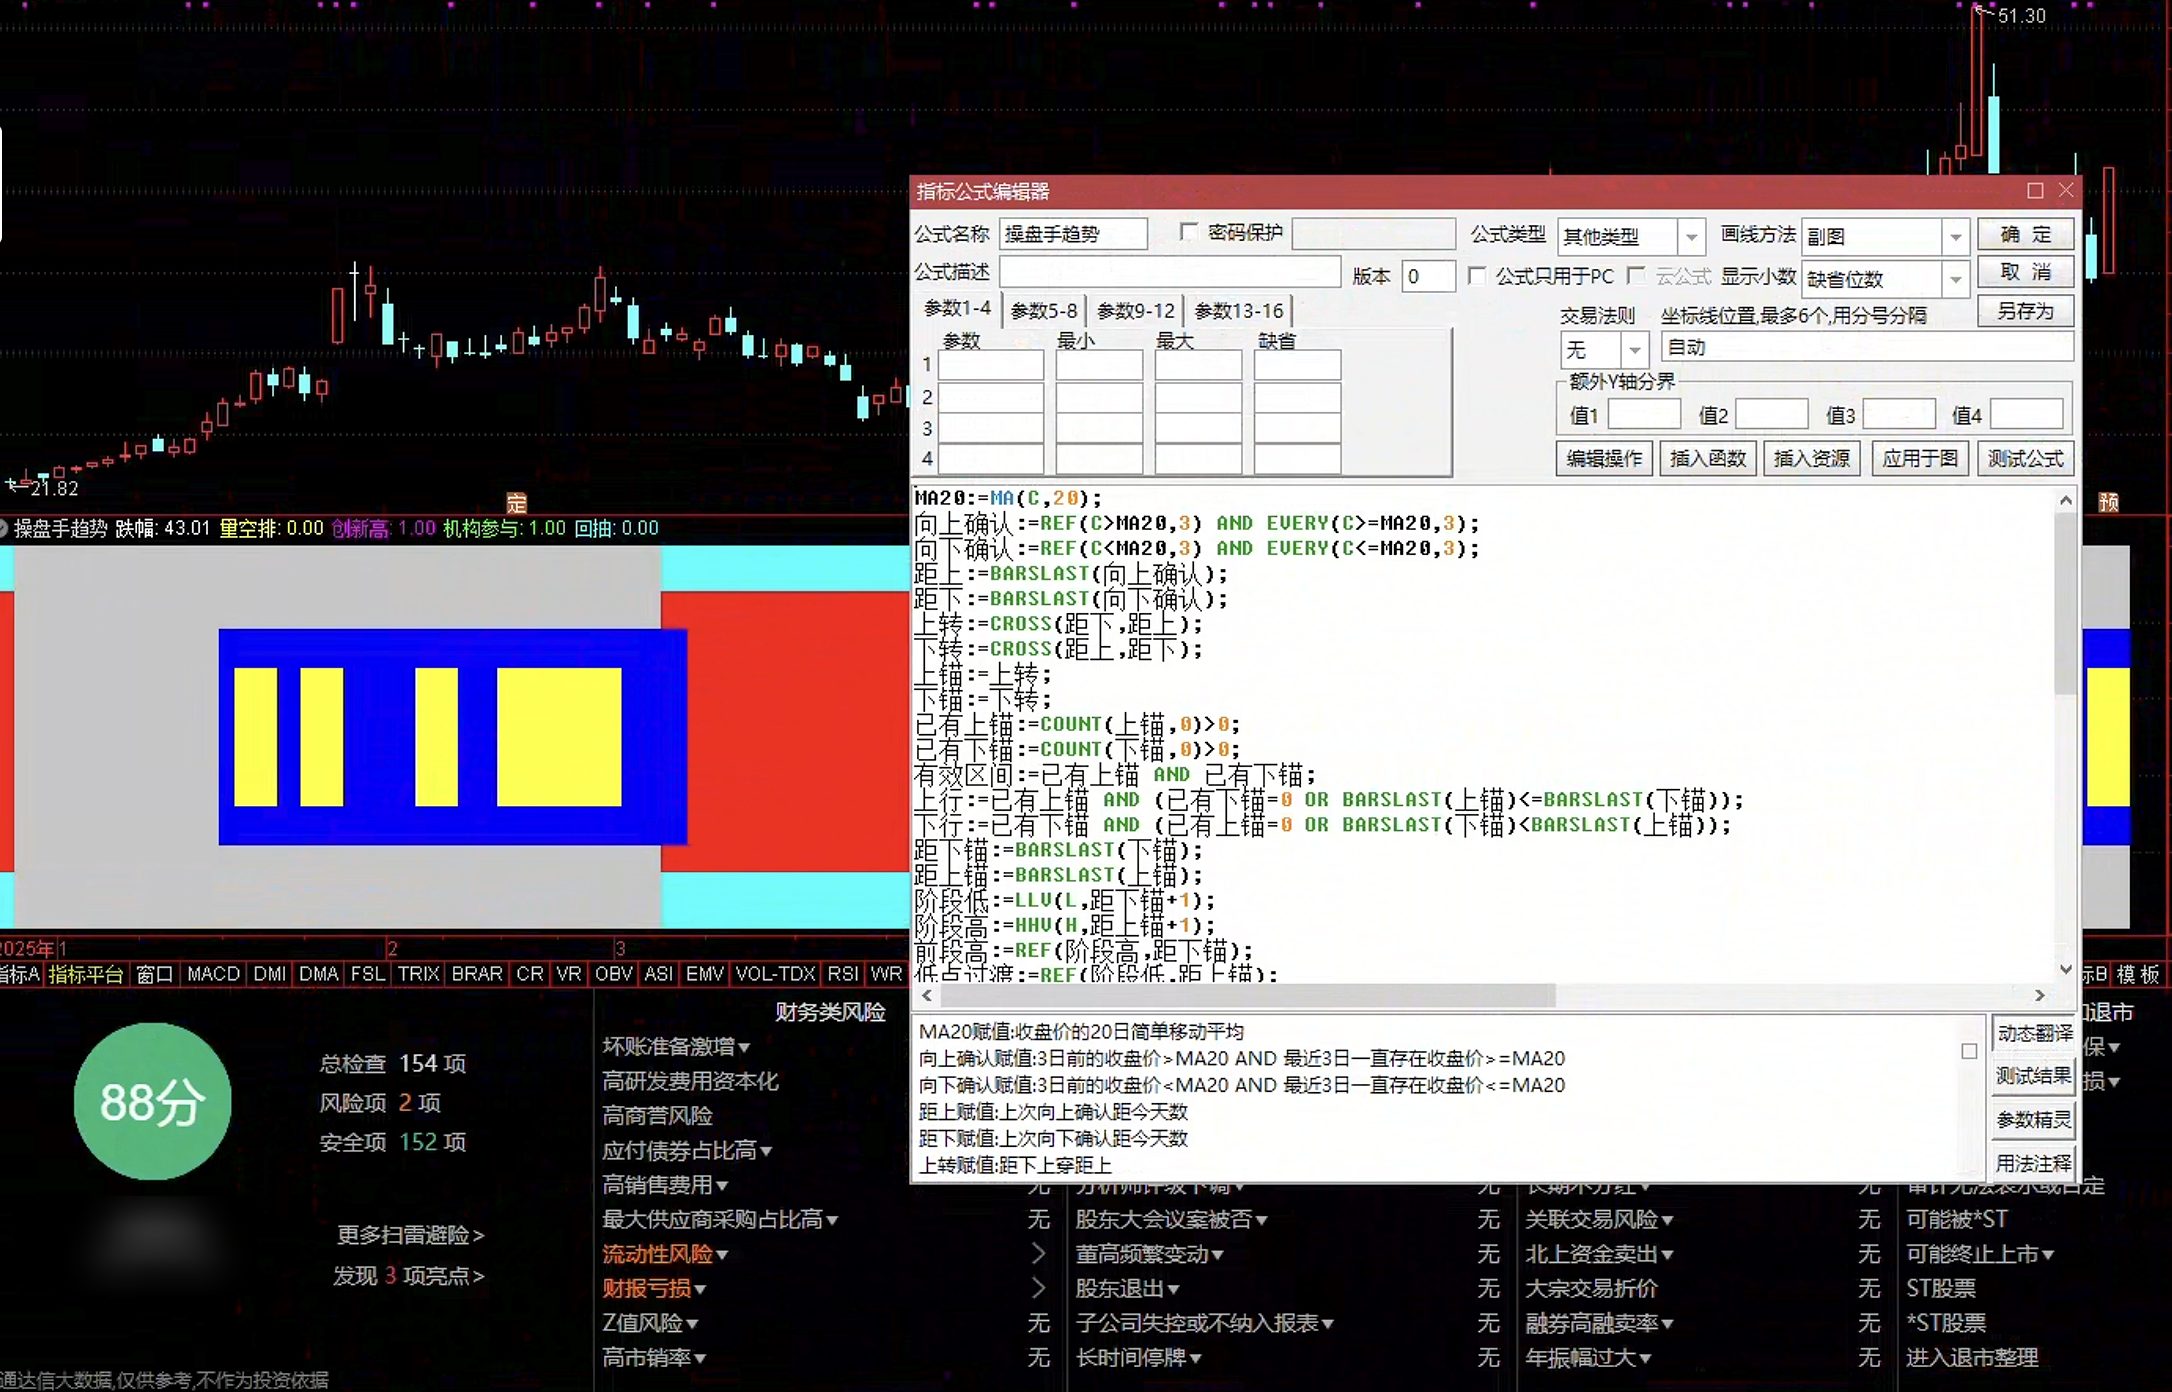Click the code editor scroll-down arrow

coord(2066,968)
